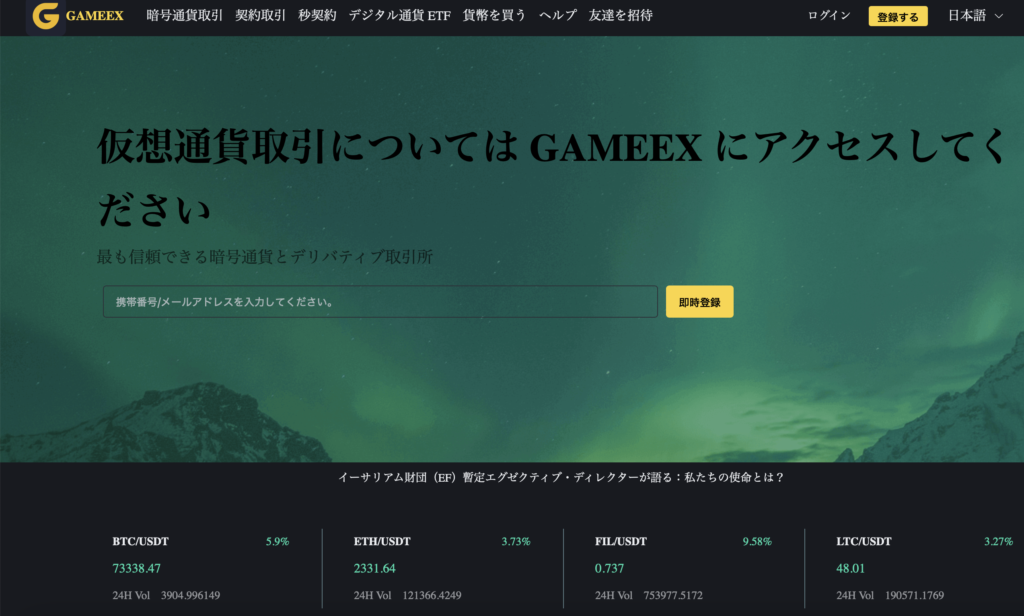
Task: Focus the 携帯番号/メールアドレス input field
Action: 380,302
